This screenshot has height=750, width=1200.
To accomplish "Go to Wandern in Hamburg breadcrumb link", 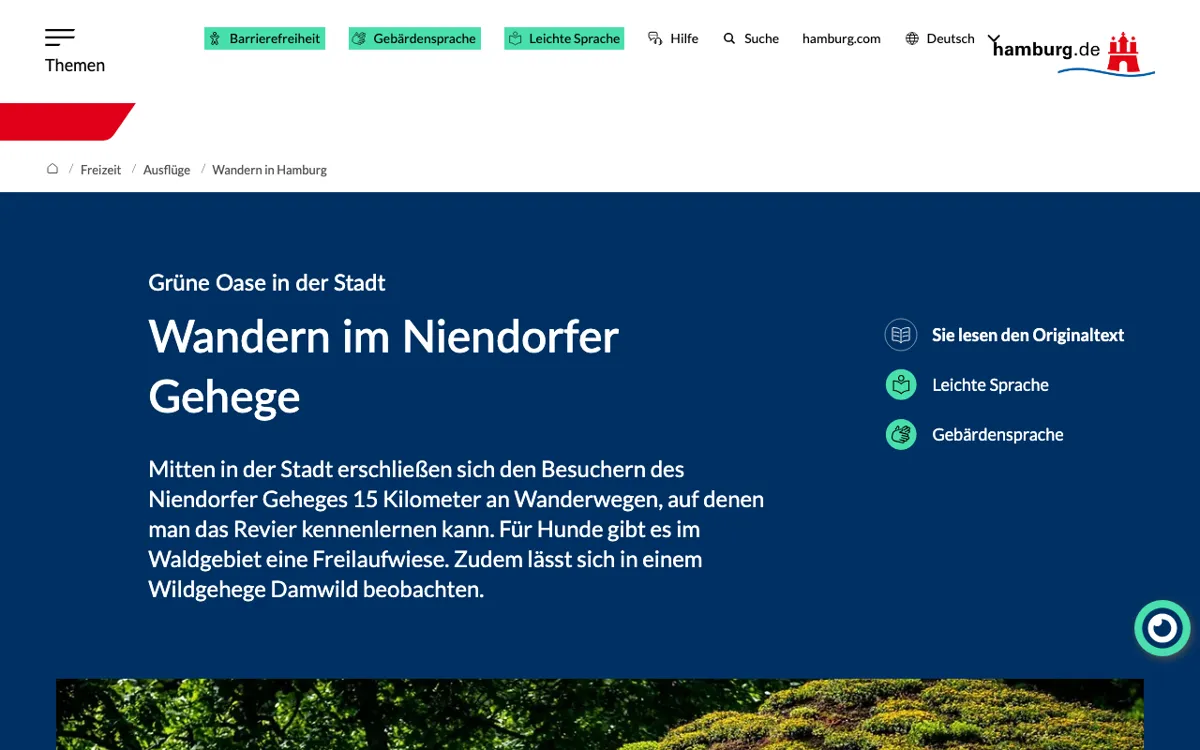I will click(270, 170).
